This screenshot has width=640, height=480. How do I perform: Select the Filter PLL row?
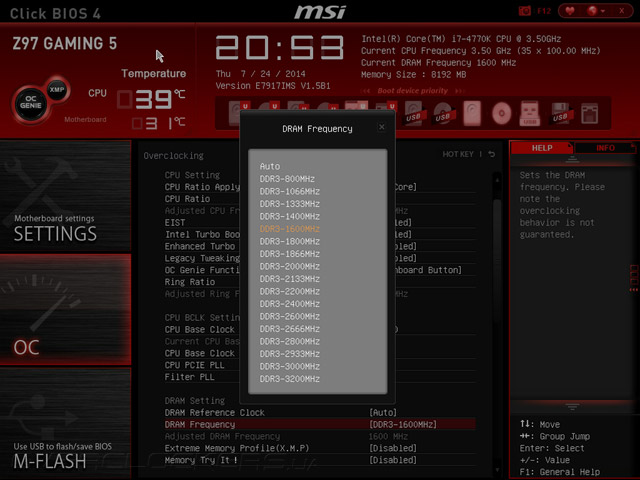(x=320, y=377)
